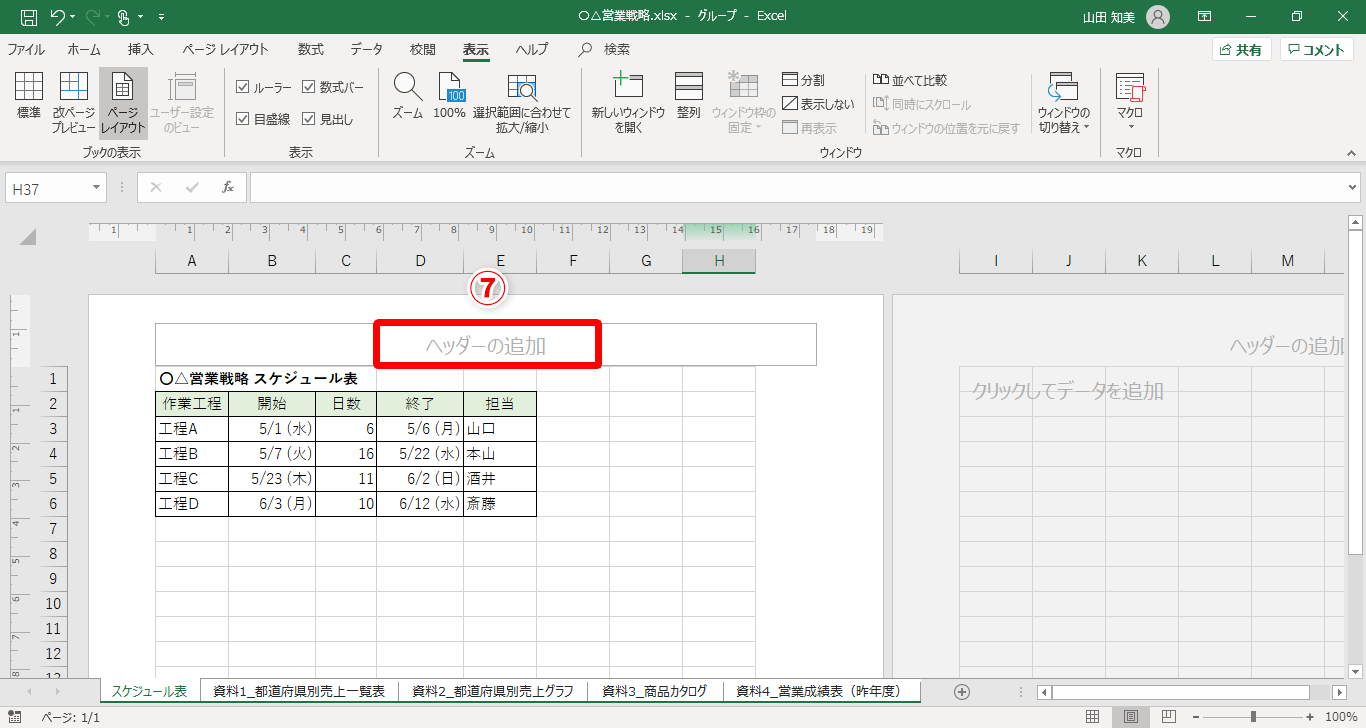1366x728 pixels.
Task: Open 改ページプレビュー view
Action: point(74,102)
